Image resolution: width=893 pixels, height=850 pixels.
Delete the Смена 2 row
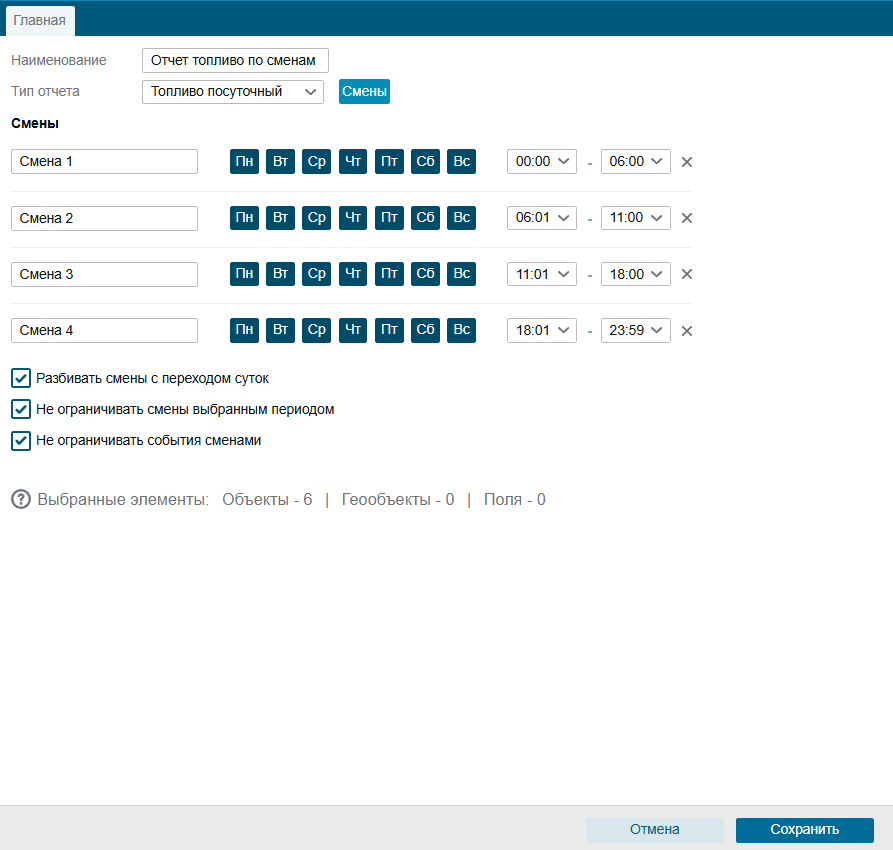(x=687, y=218)
